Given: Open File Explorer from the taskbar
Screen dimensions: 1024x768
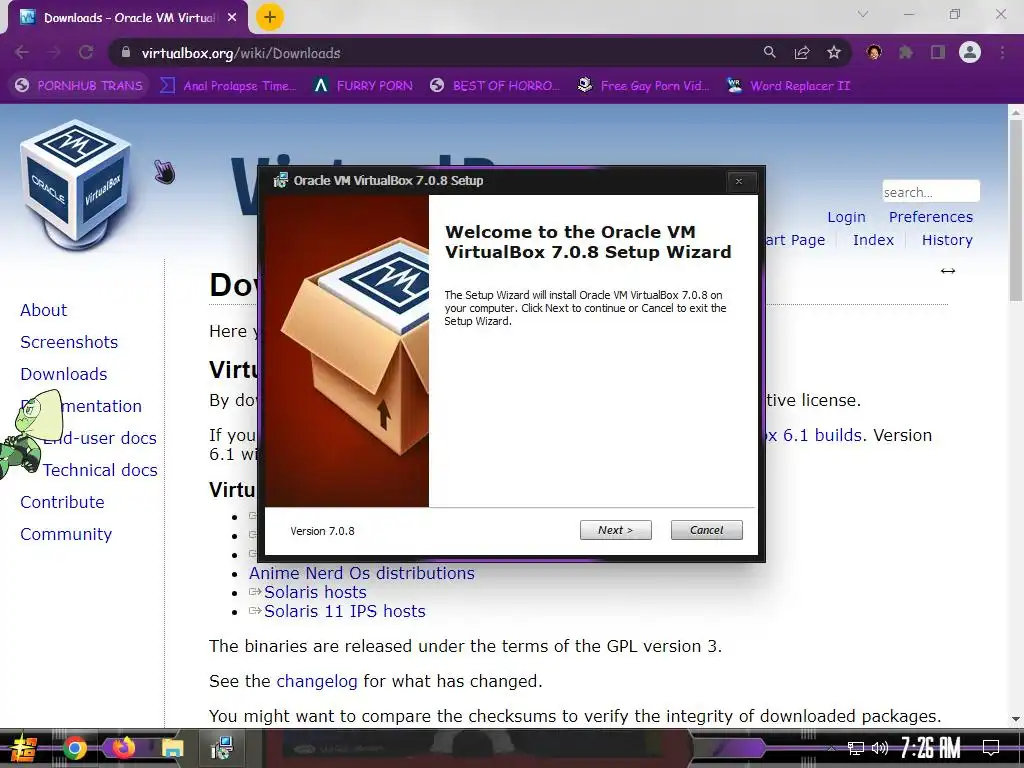Looking at the screenshot, I should point(173,748).
